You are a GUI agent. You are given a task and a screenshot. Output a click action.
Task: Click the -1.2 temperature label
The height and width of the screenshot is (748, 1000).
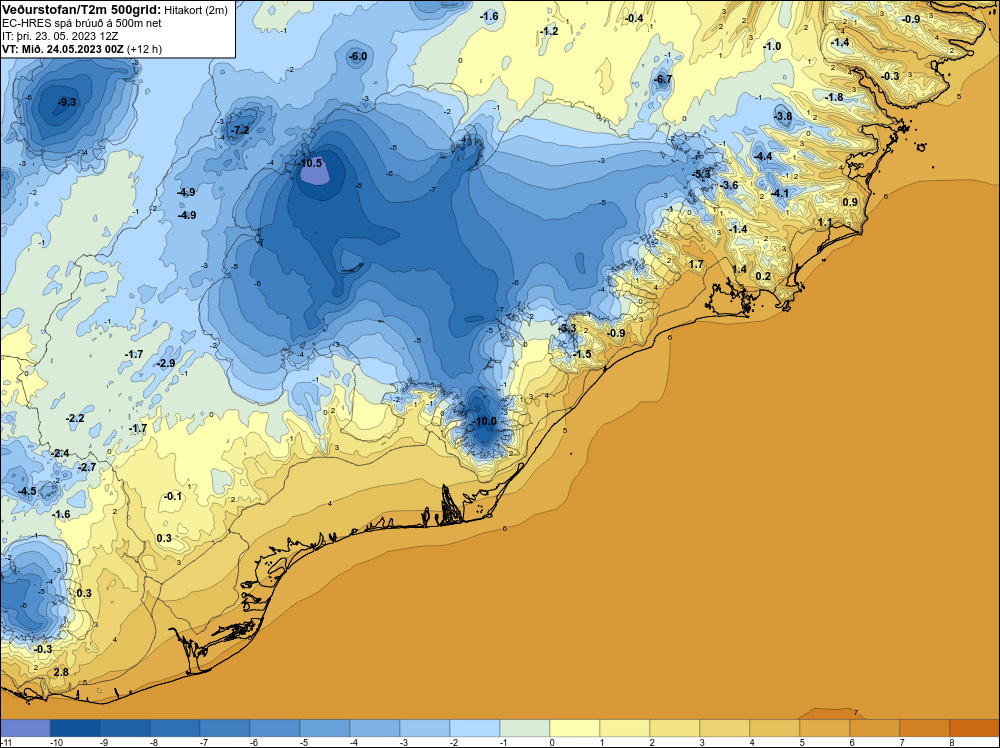[x=549, y=31]
